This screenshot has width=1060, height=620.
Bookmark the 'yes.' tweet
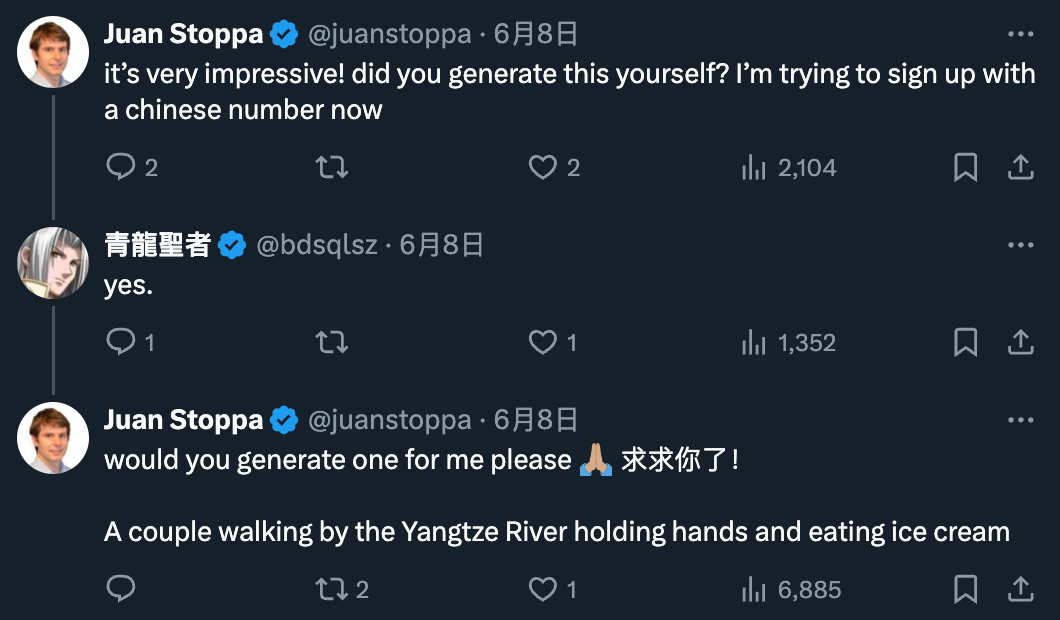coord(965,343)
